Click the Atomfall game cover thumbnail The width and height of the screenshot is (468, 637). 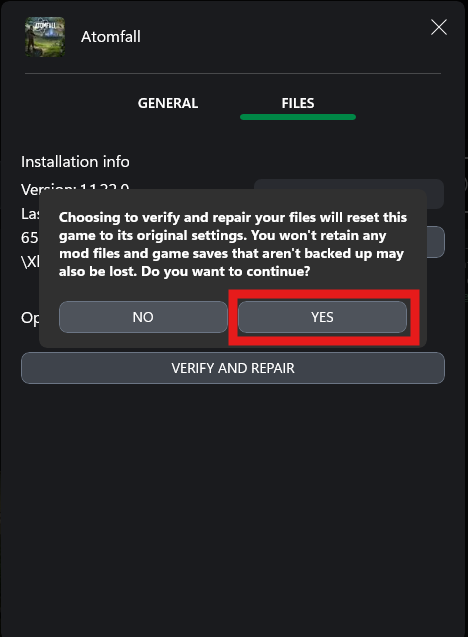click(x=45, y=37)
